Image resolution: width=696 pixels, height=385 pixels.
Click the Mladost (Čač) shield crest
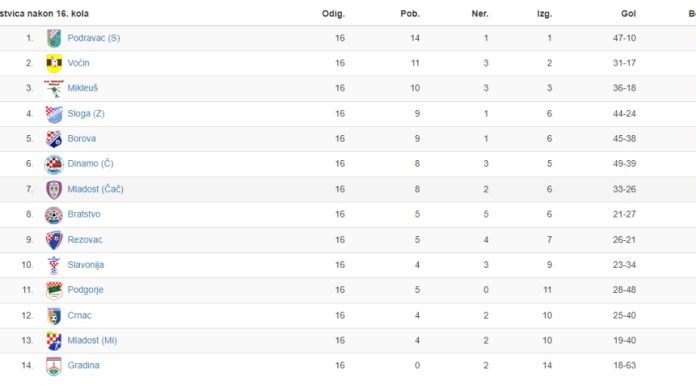[54, 189]
